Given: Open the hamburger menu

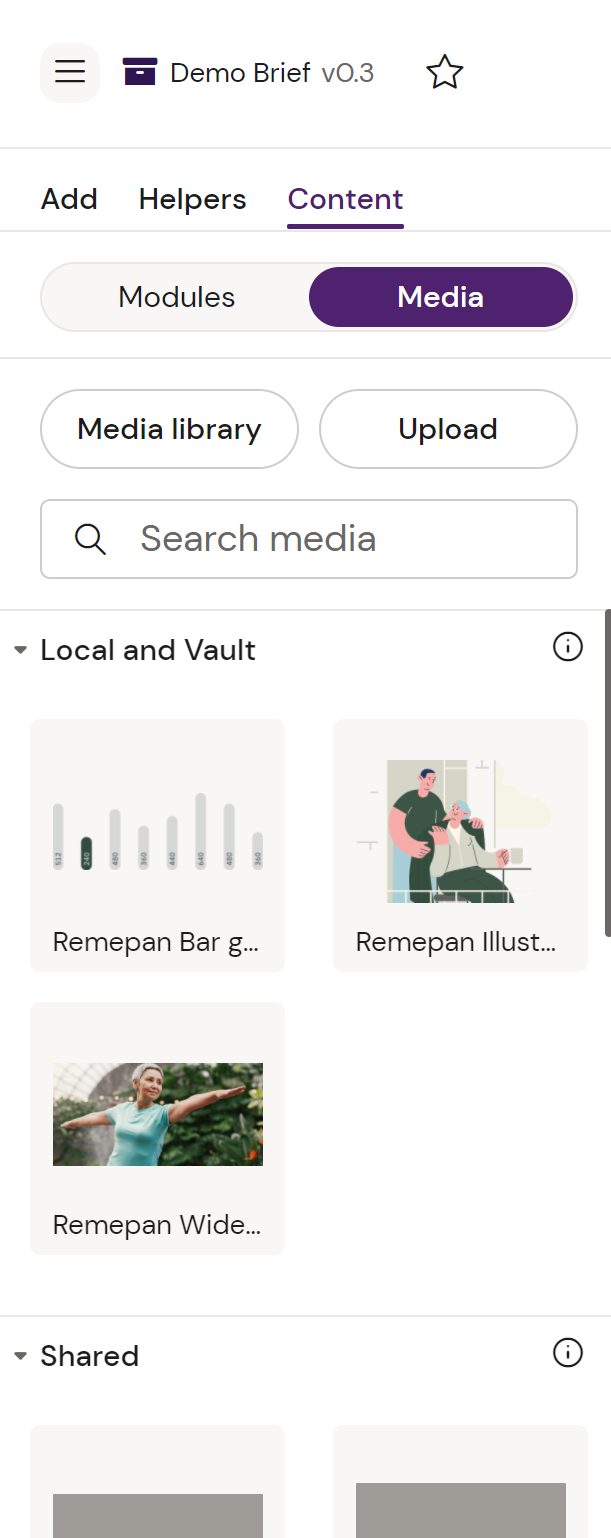Looking at the screenshot, I should pyautogui.click(x=70, y=73).
